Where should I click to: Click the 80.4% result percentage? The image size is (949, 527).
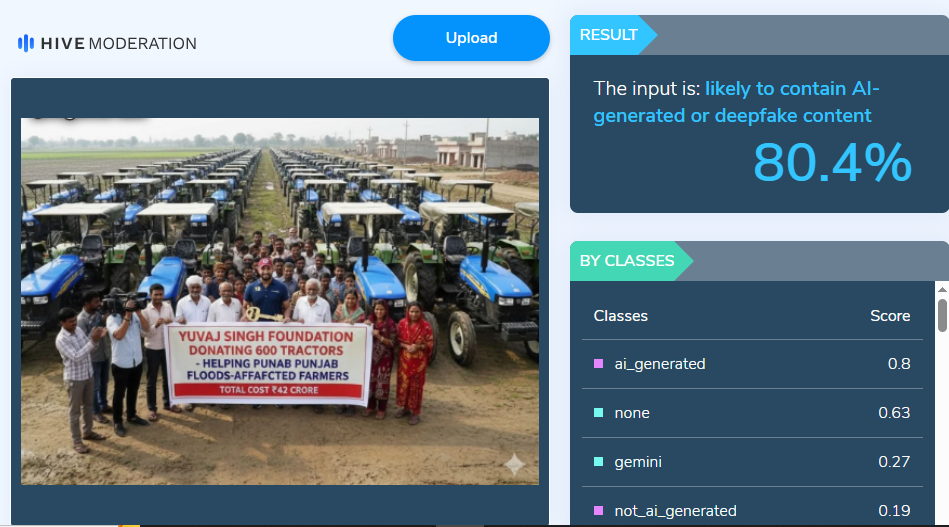[x=832, y=163]
